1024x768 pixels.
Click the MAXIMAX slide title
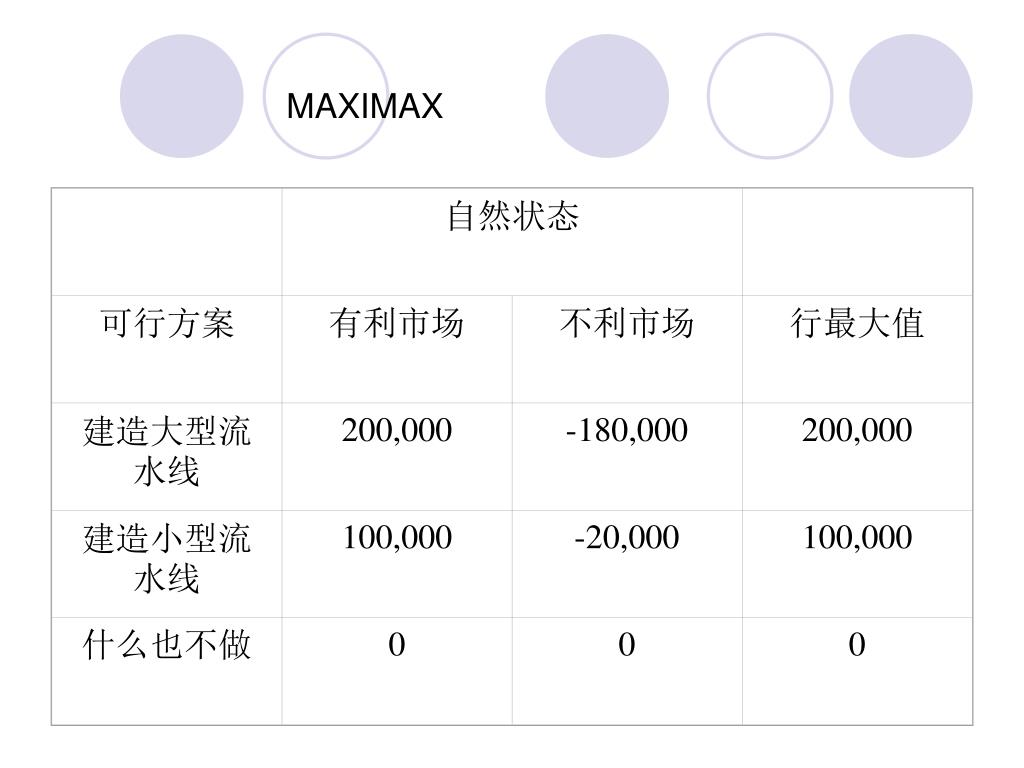coord(364,106)
